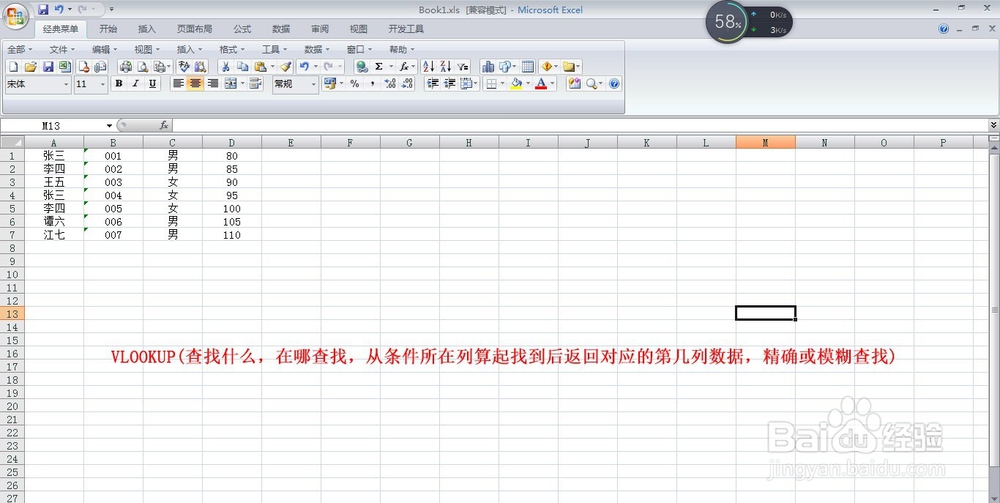This screenshot has width=1000, height=503.
Task: Open the 工具 classic menu
Action: [274, 49]
